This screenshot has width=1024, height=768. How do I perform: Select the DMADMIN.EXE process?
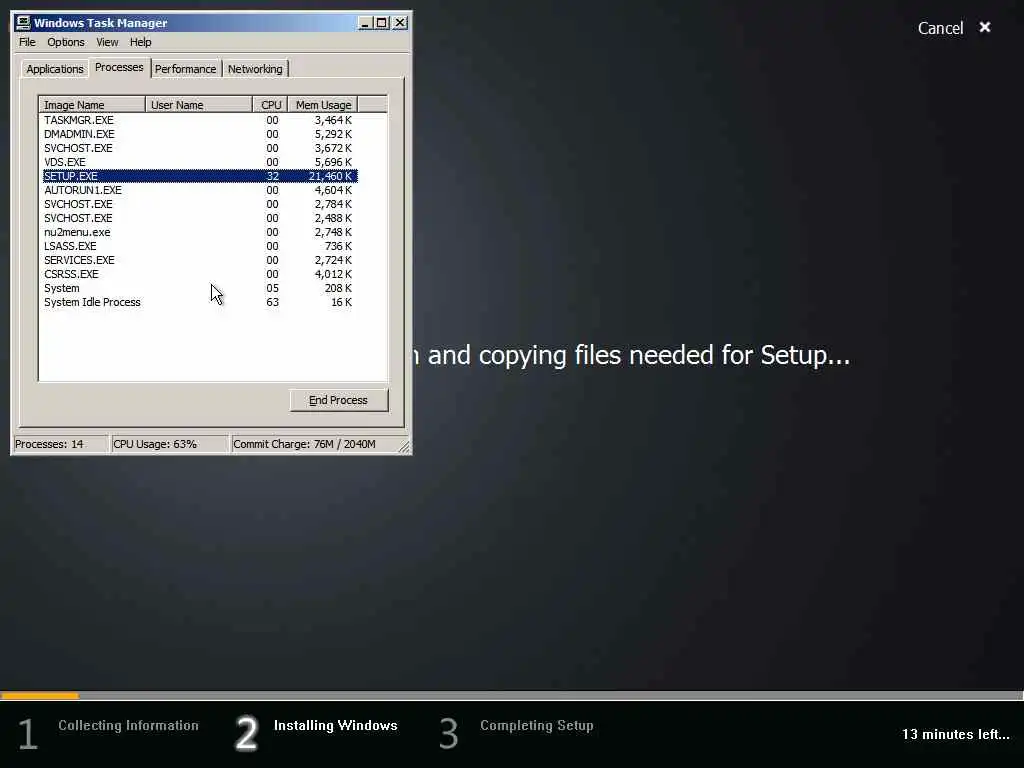199,134
